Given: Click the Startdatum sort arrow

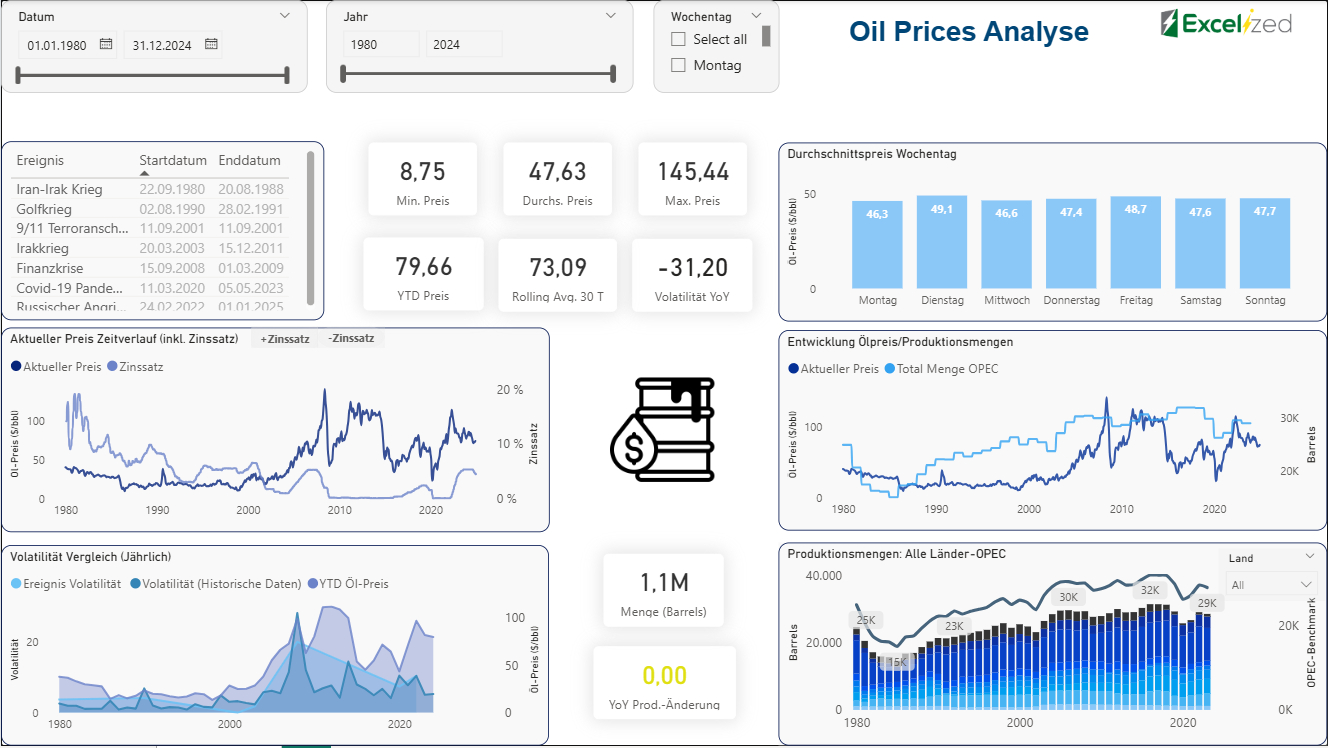Looking at the screenshot, I should click(144, 174).
